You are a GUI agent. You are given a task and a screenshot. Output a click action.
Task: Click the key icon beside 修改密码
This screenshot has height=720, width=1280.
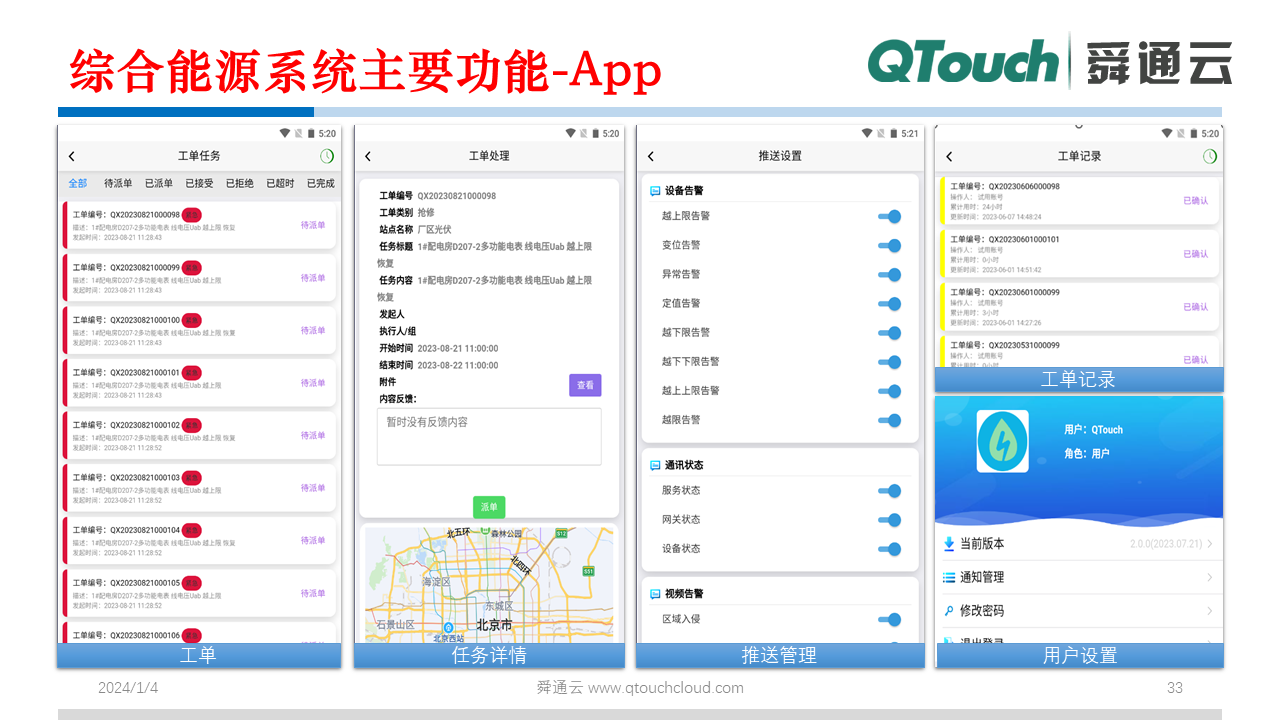[x=948, y=610]
